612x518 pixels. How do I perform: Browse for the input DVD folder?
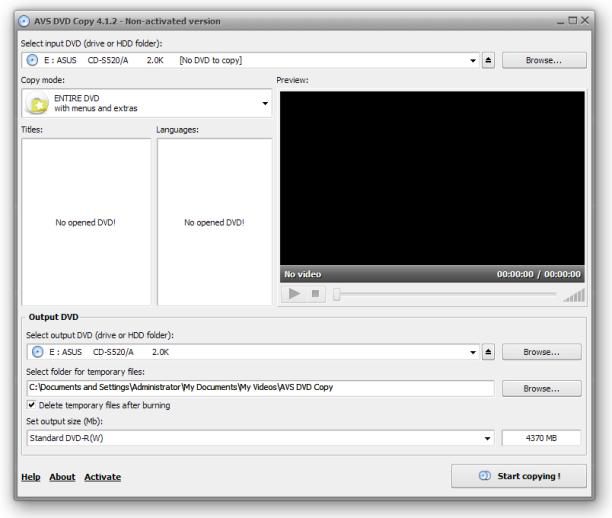pyautogui.click(x=544, y=60)
